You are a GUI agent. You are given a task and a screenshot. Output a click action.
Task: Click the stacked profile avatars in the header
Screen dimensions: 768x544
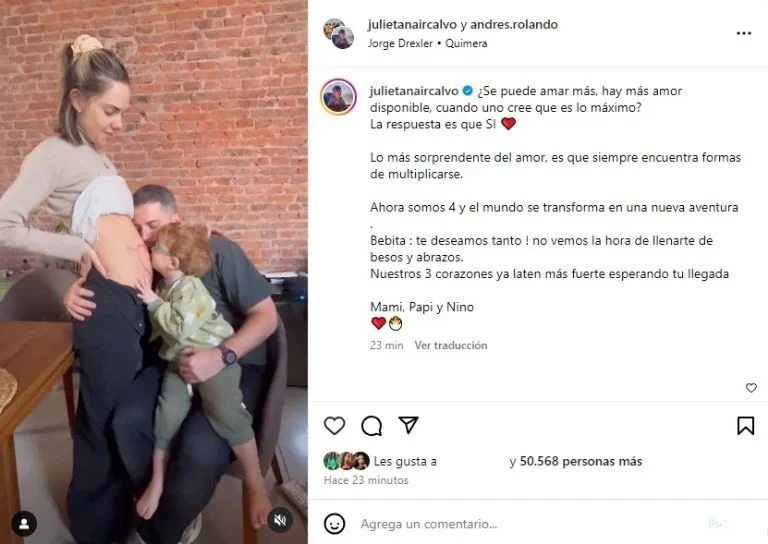tap(338, 34)
